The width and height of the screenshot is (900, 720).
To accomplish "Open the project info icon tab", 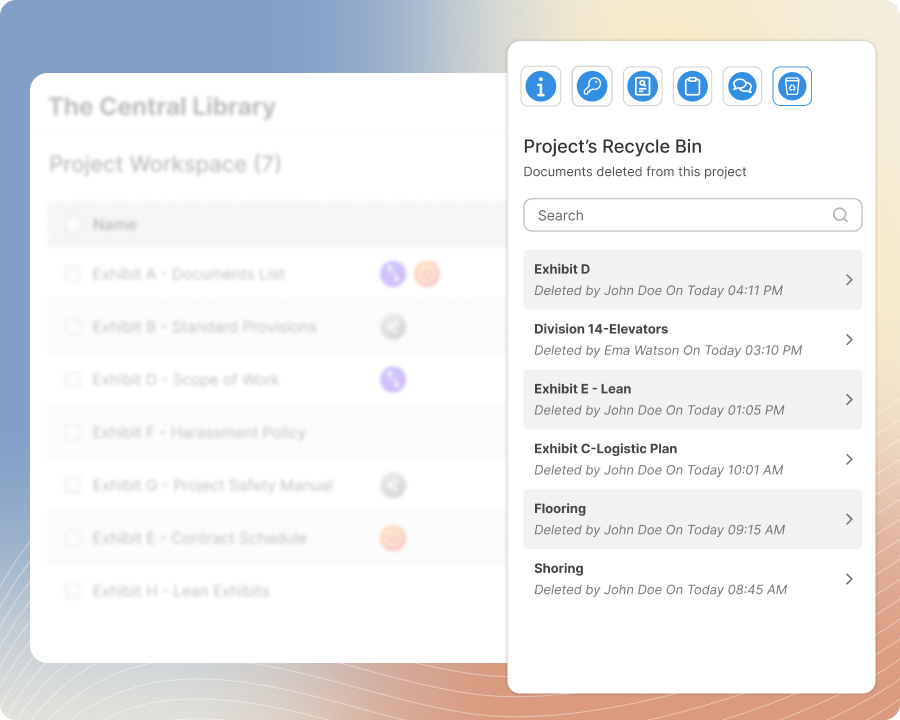I will pyautogui.click(x=541, y=87).
